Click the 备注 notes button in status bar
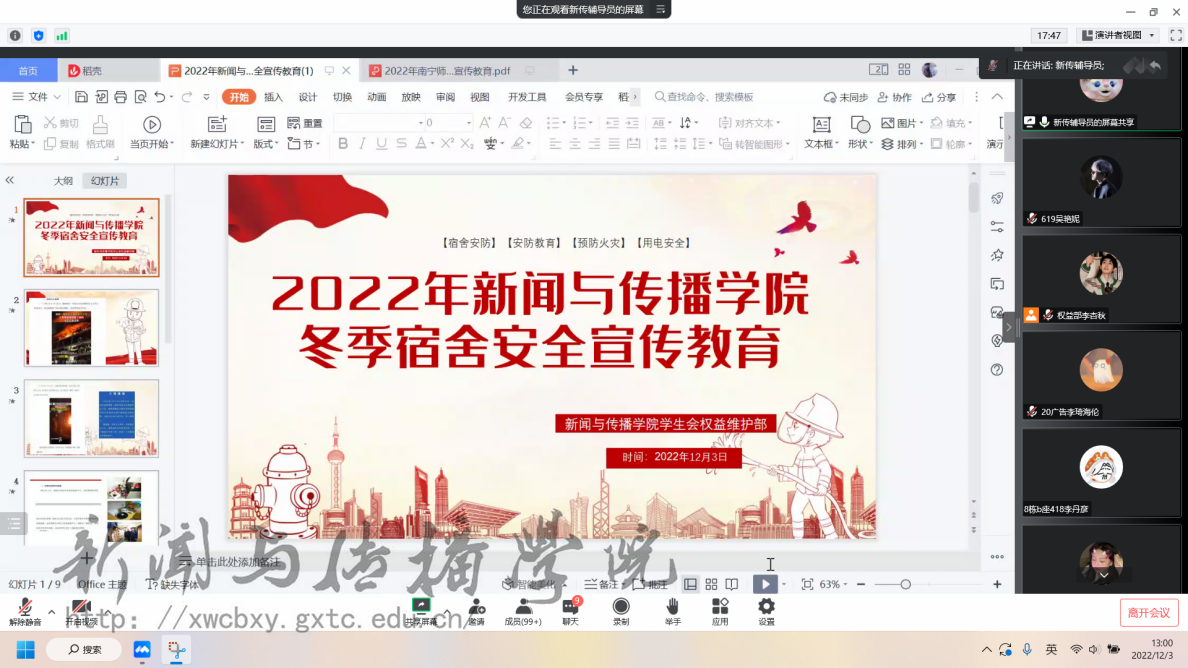This screenshot has width=1188, height=668. (602, 585)
